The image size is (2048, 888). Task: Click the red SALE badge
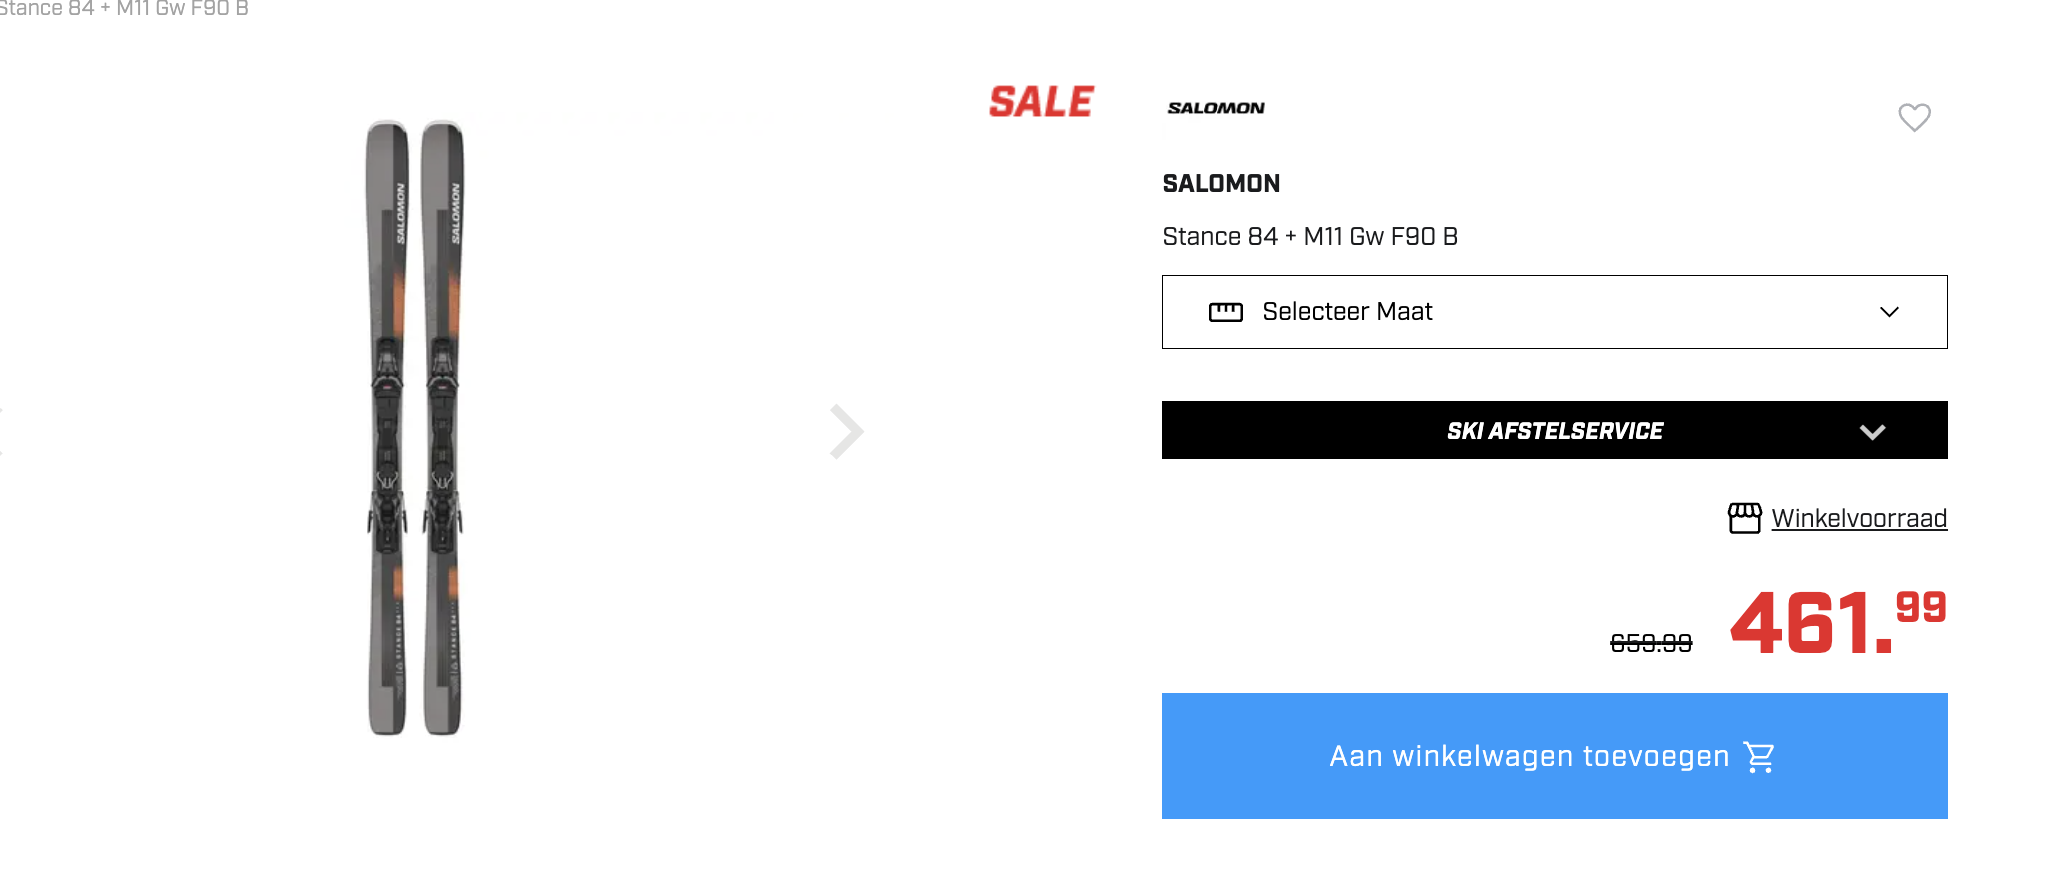click(1041, 102)
